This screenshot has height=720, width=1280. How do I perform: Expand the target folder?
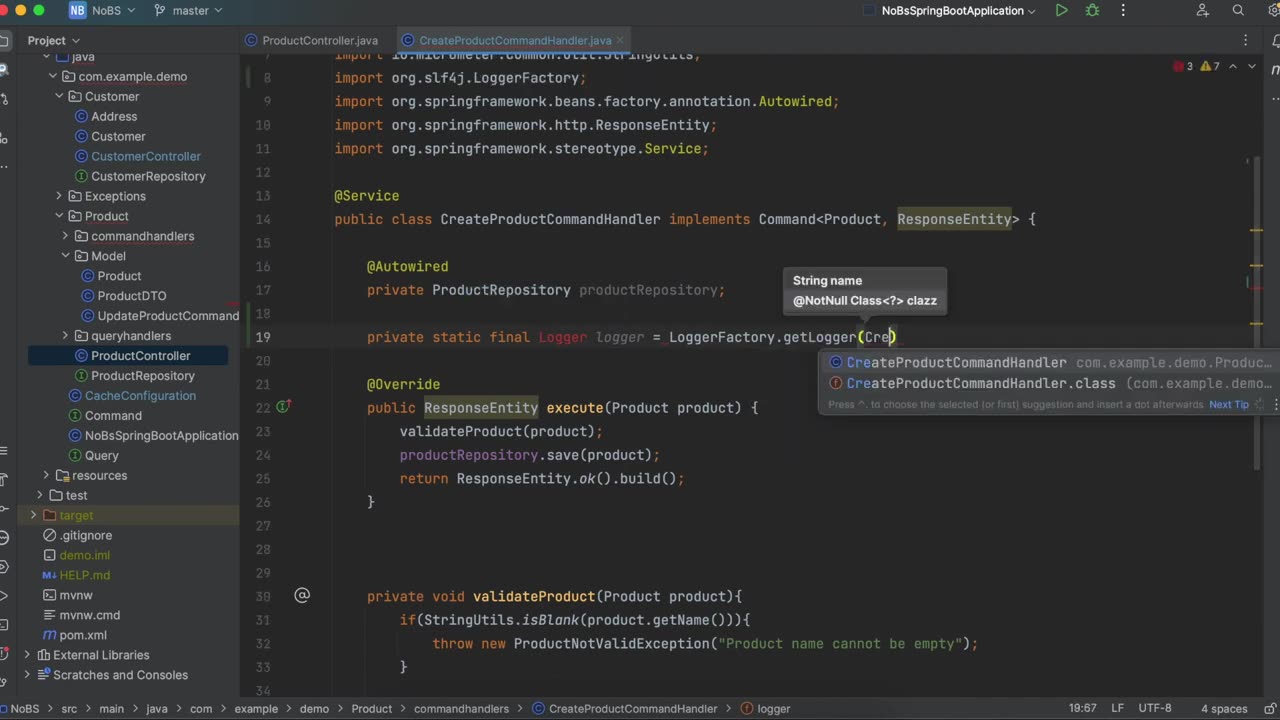point(33,515)
